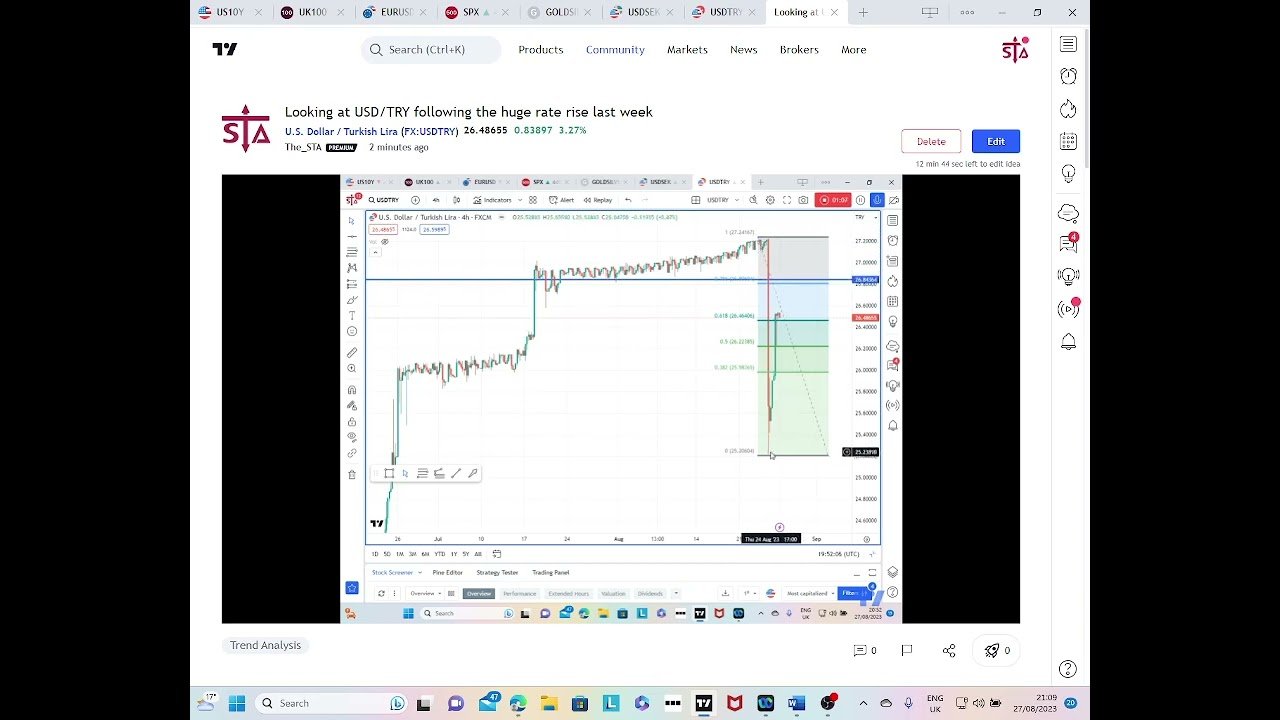The image size is (1280, 720).
Task: Open the News menu
Action: [x=744, y=49]
